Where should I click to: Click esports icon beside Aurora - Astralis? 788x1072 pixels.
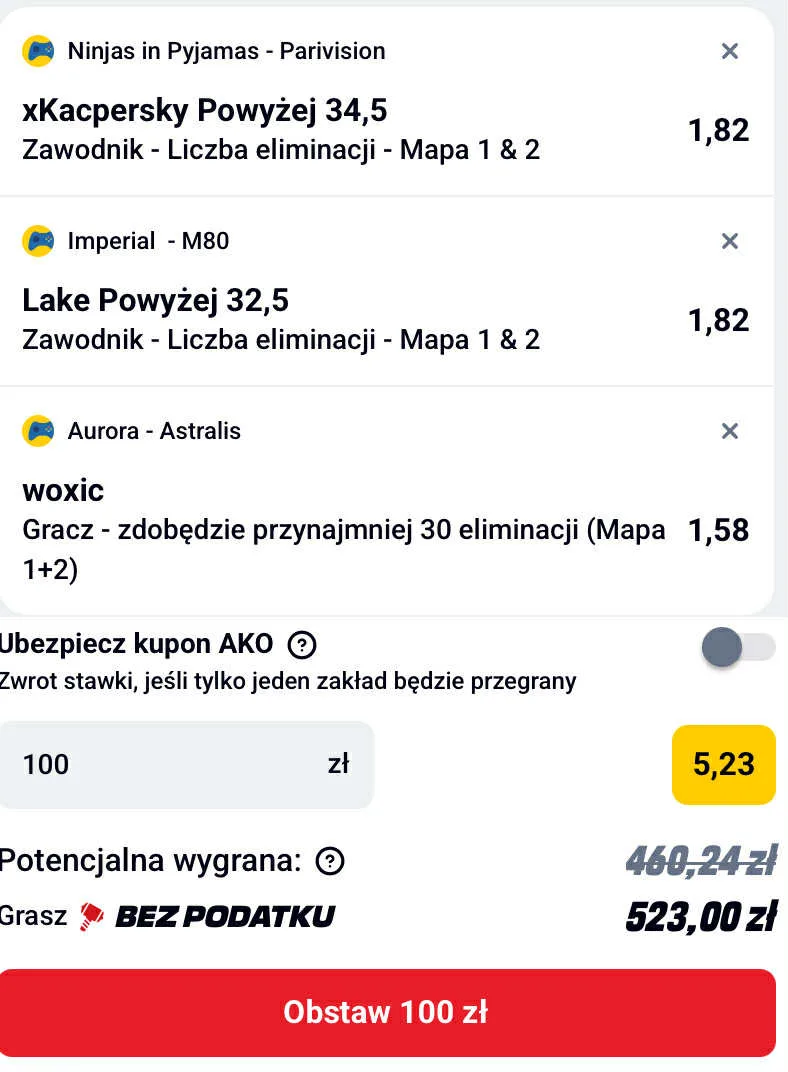click(x=38, y=431)
